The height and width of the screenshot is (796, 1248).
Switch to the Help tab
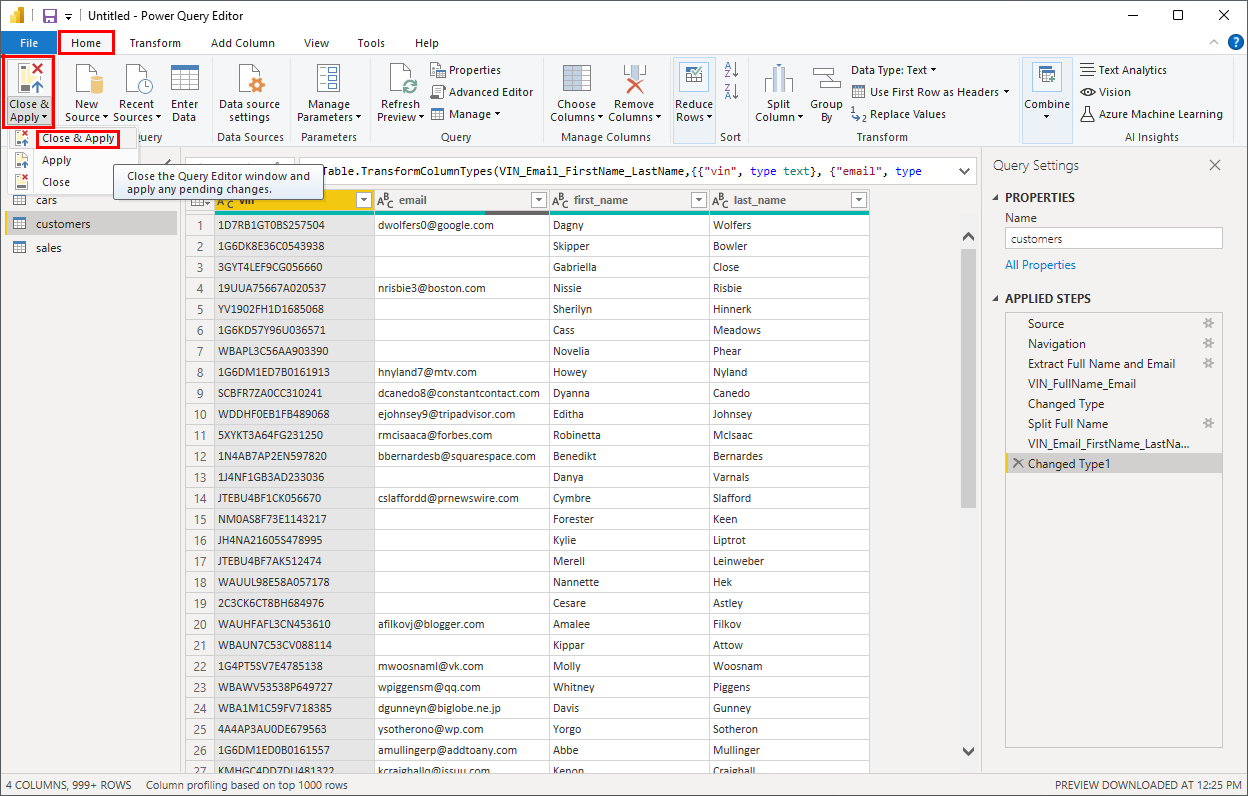coord(427,43)
